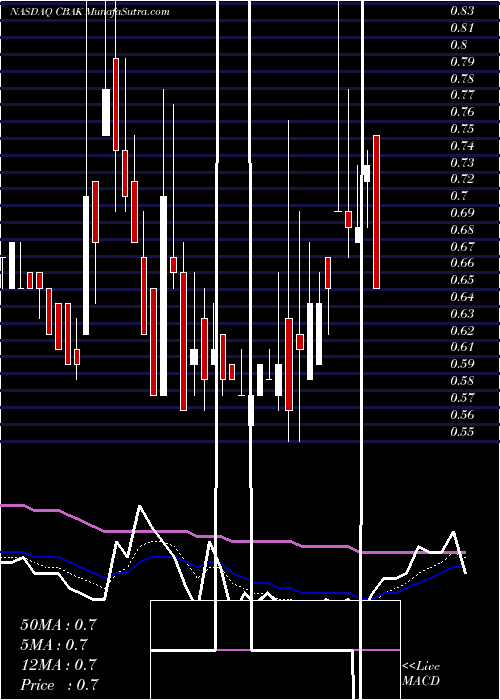The width and height of the screenshot is (500, 700).
Task: Click the NASDAQ CBAK MunafaSutra.com chart title
Action: click(90, 12)
